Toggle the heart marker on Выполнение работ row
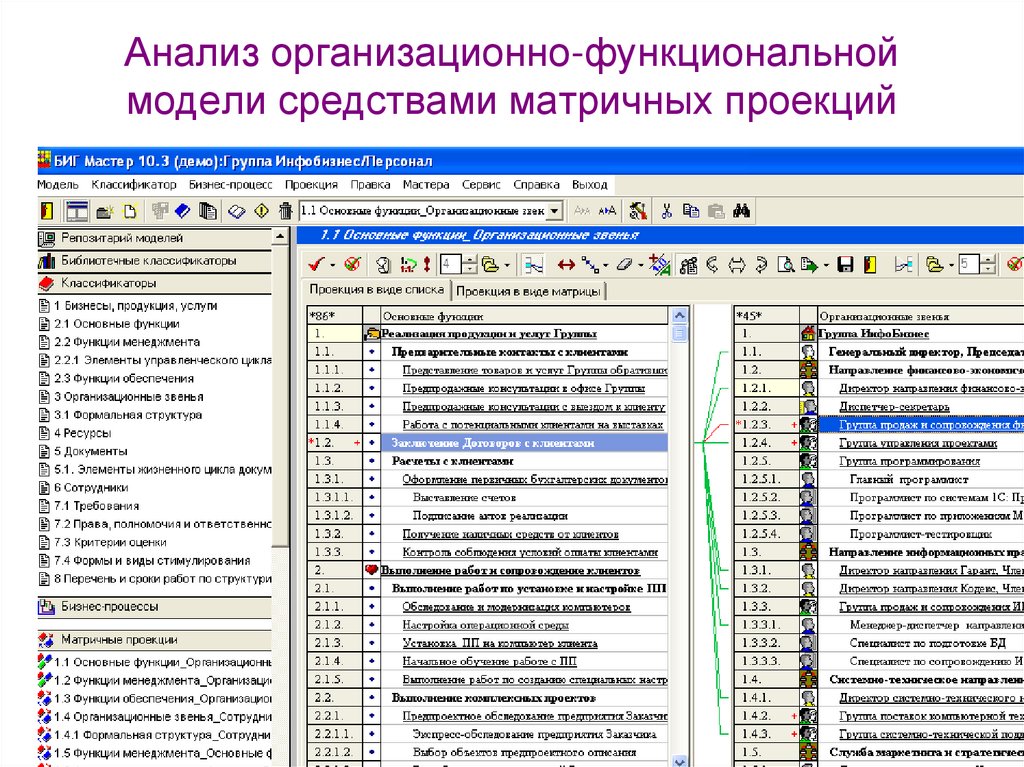Viewport: 1024px width, 767px height. tap(371, 568)
